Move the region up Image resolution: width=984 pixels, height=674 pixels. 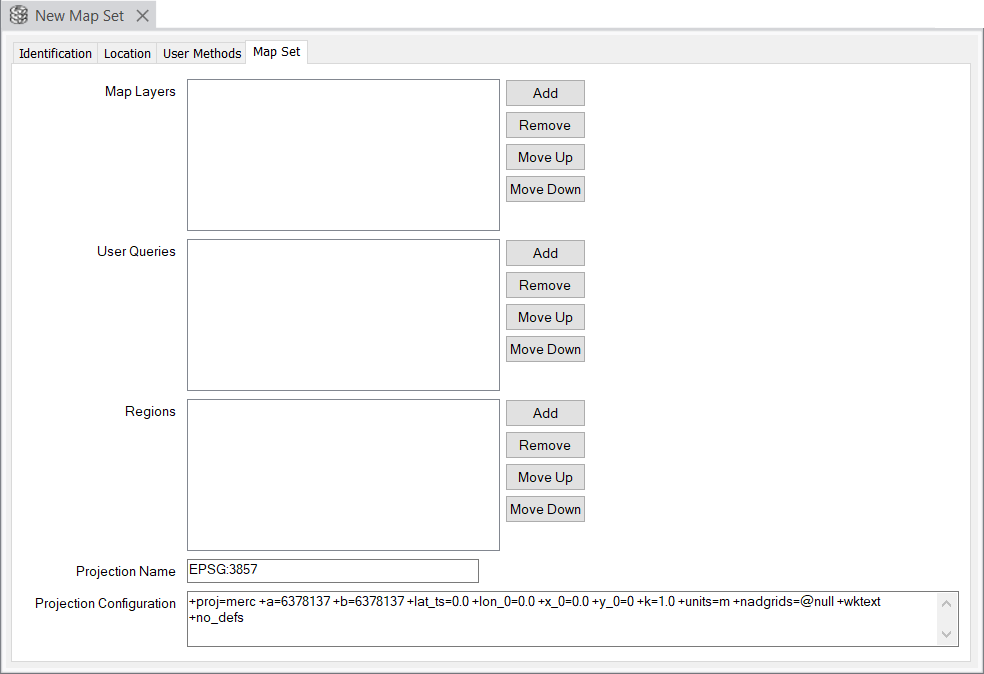click(x=545, y=477)
